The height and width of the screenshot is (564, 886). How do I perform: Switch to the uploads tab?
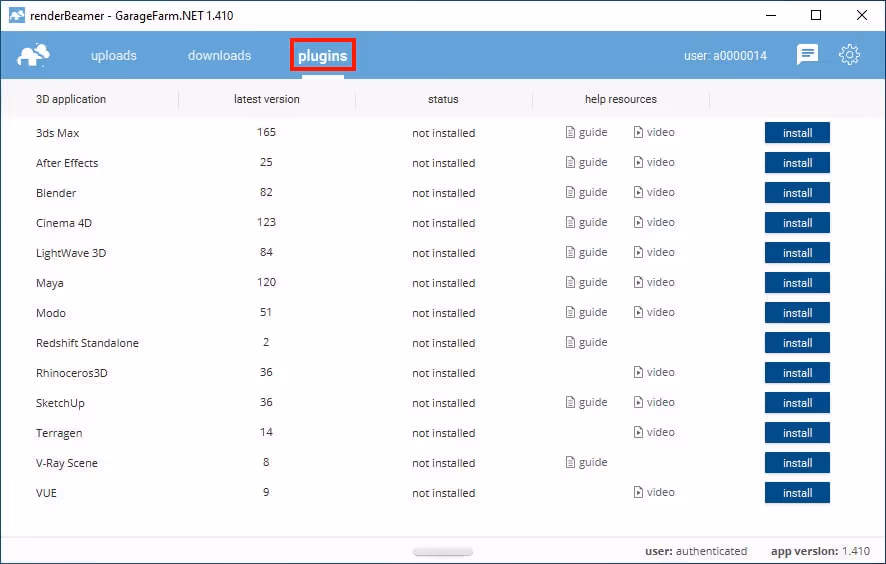click(x=114, y=55)
